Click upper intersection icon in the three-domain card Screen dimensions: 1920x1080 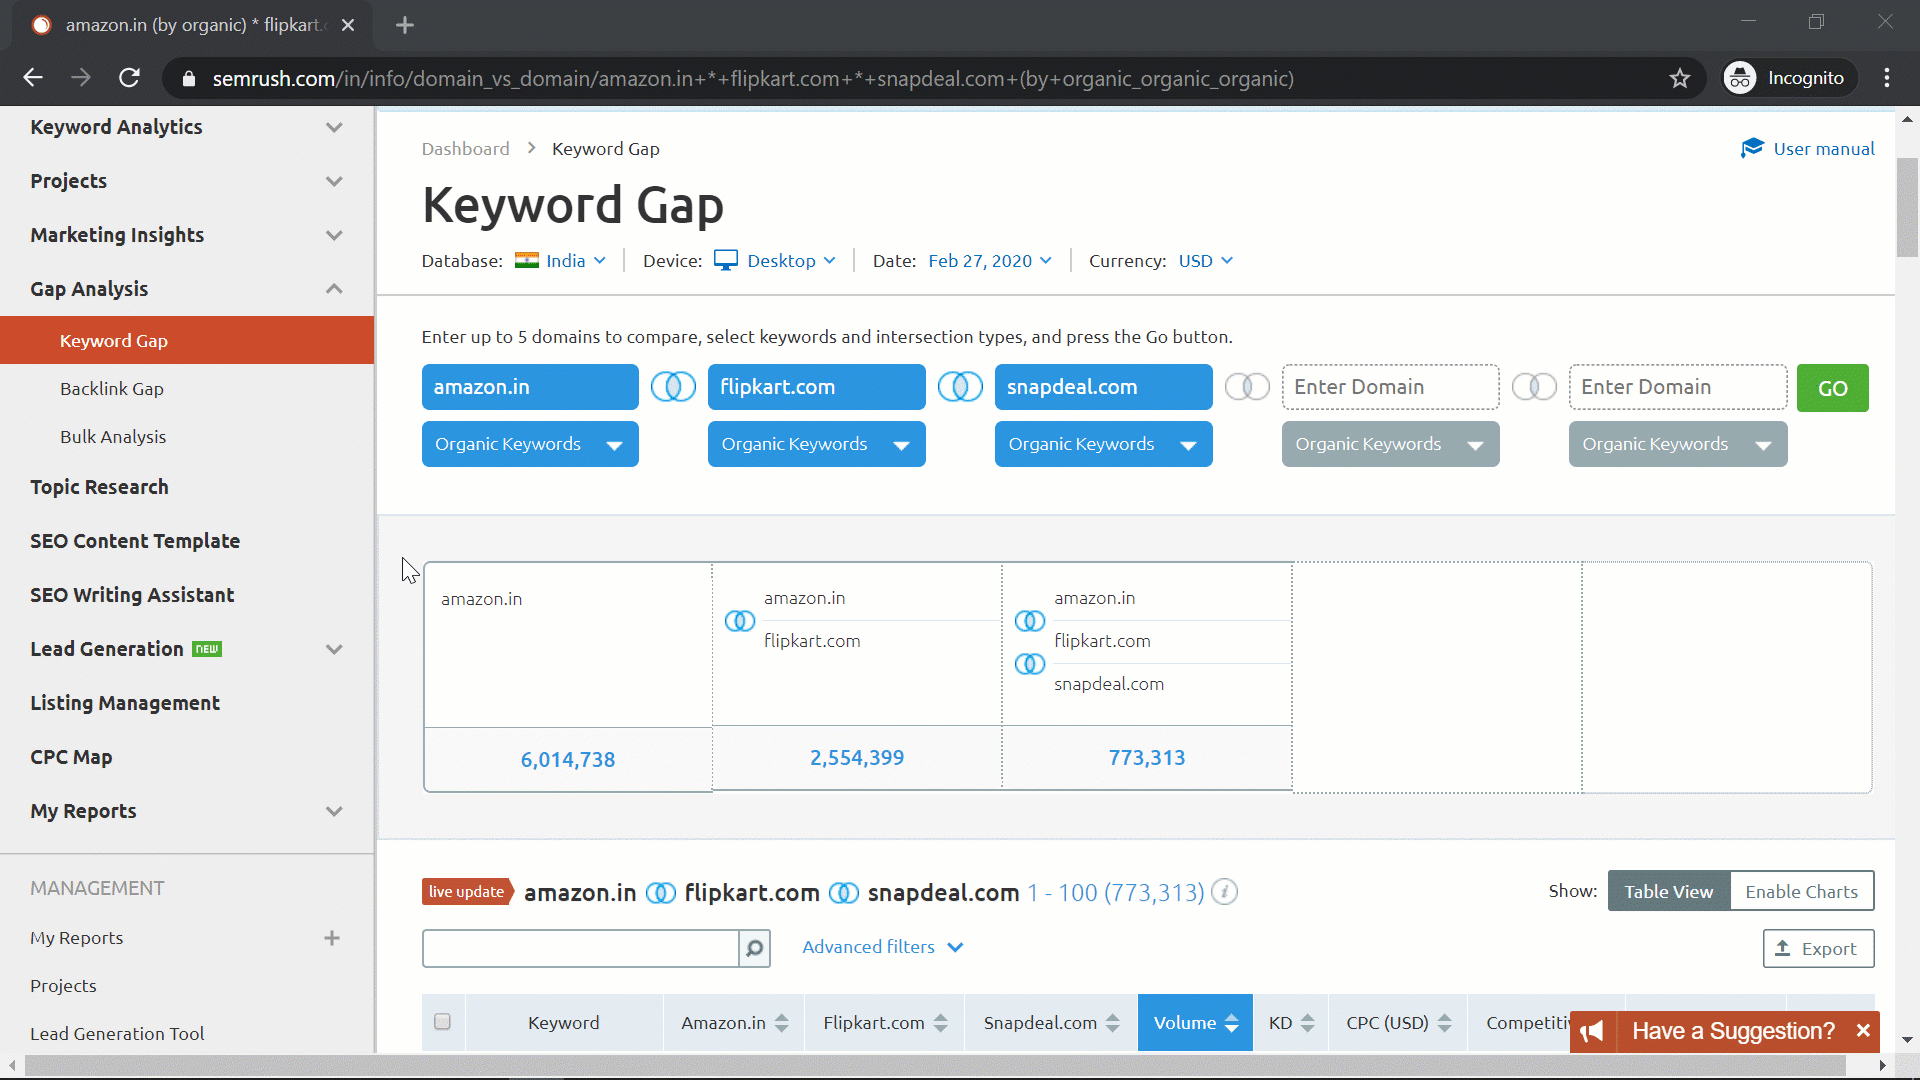click(1030, 621)
